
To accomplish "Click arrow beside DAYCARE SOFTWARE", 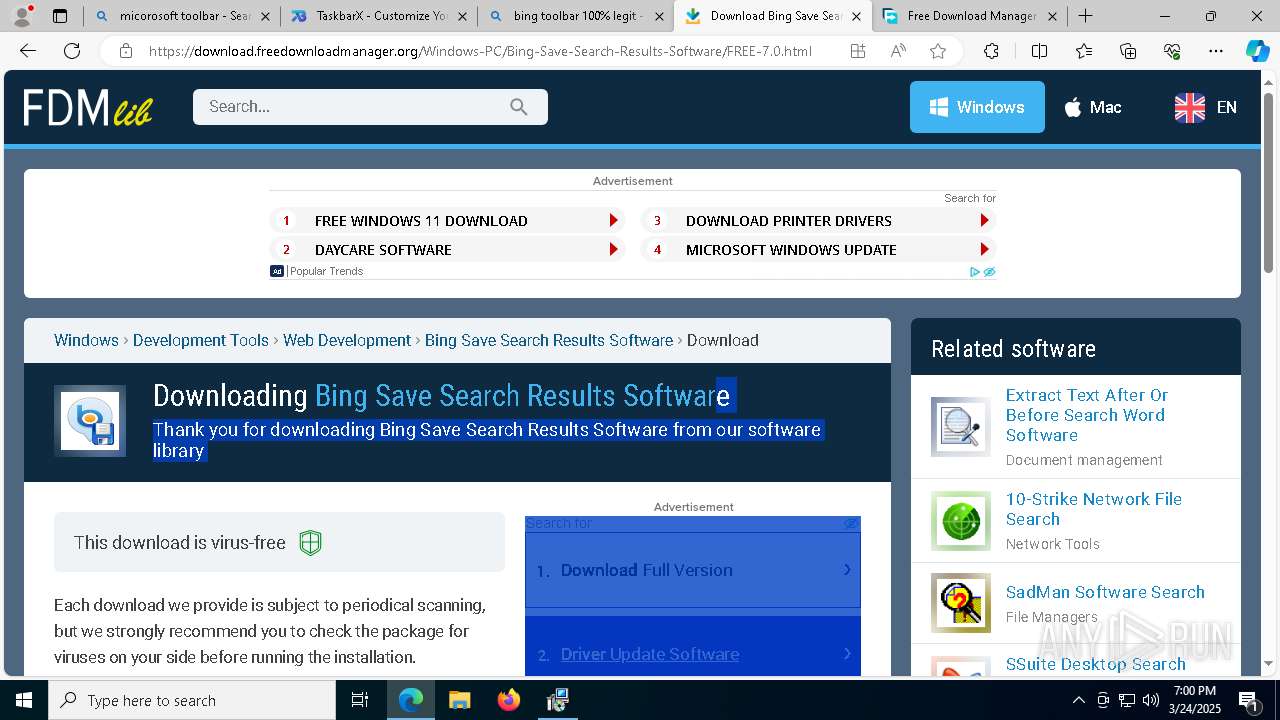I will pyautogui.click(x=614, y=250).
